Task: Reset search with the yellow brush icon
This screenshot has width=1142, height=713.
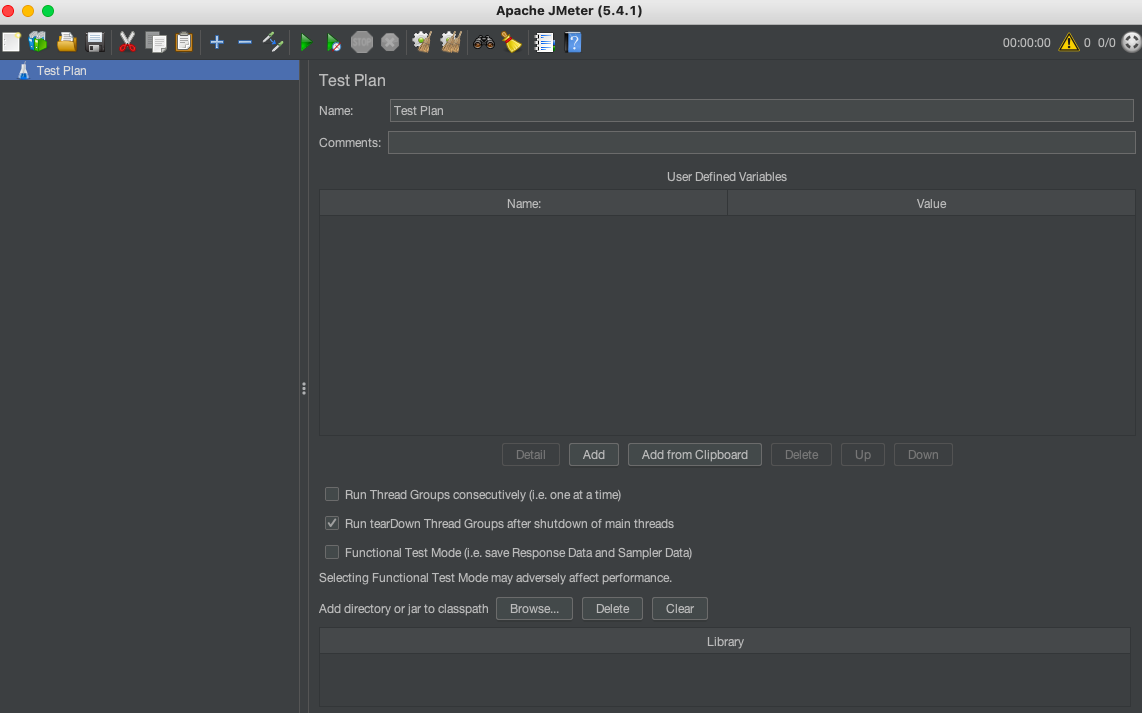Action: (511, 42)
